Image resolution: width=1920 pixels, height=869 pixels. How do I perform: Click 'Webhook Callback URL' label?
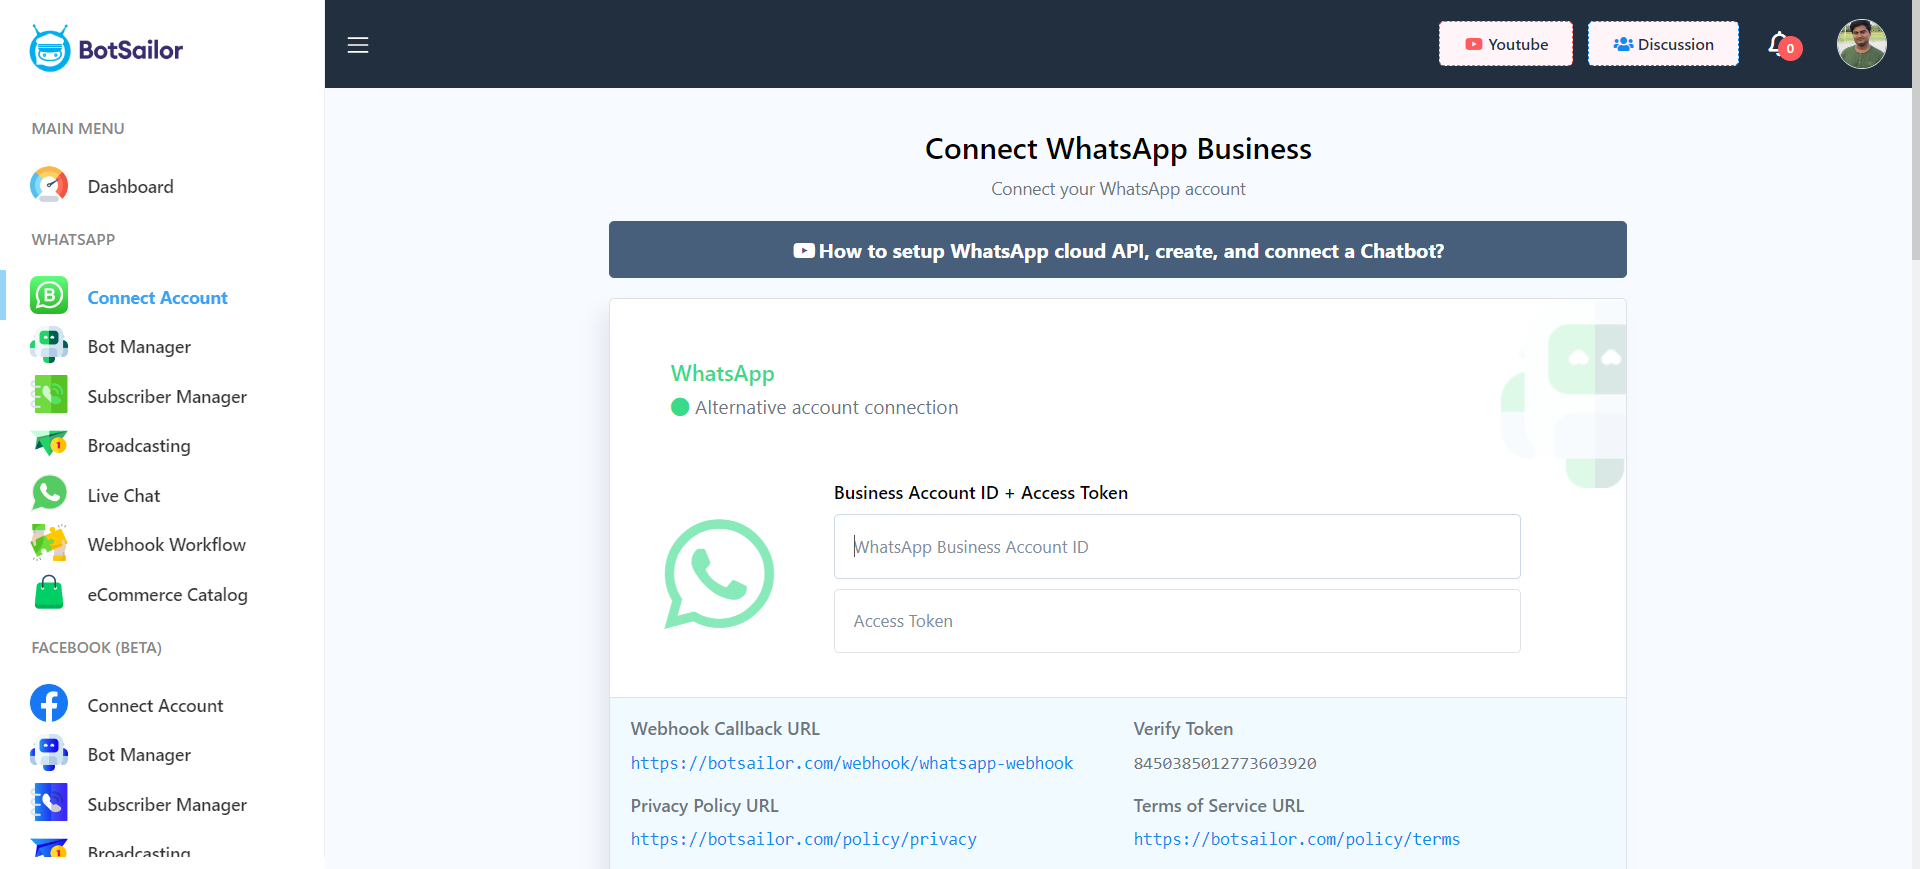[725, 729]
